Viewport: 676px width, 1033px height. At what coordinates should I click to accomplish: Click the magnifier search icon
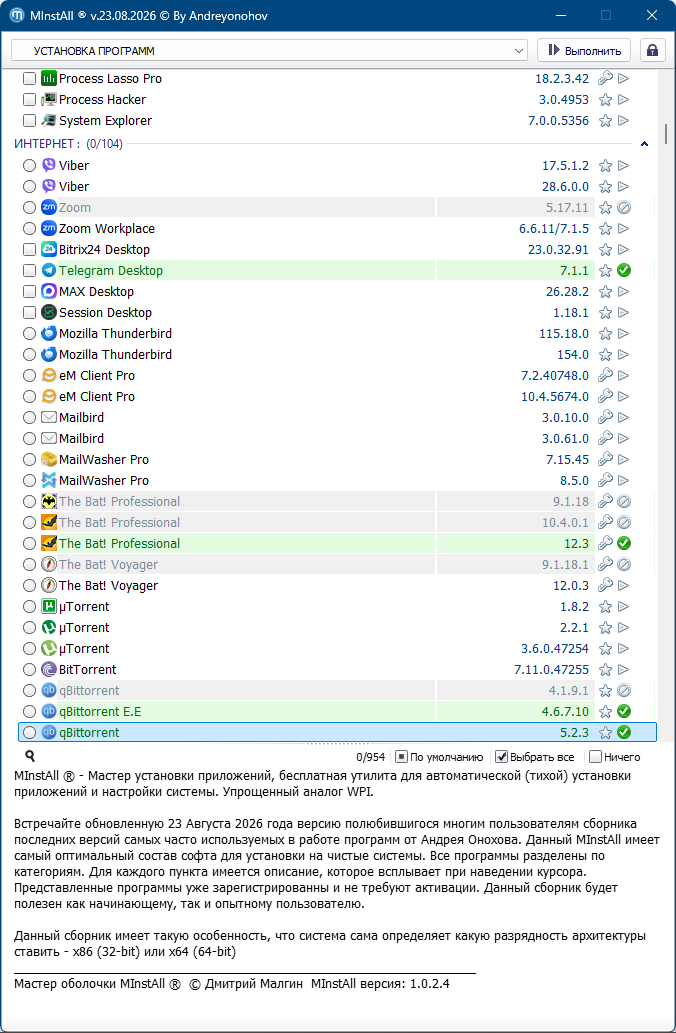click(30, 756)
